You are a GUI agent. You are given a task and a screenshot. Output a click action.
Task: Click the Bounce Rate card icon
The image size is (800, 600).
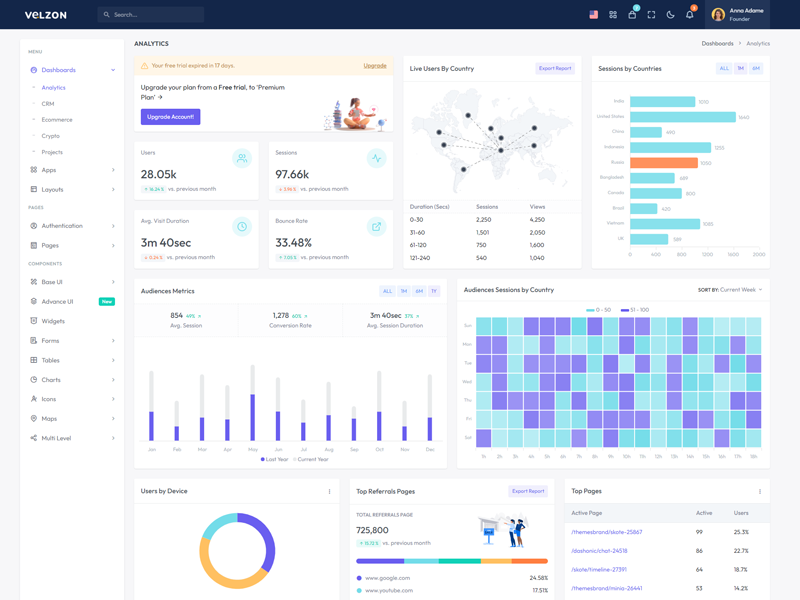tap(376, 227)
